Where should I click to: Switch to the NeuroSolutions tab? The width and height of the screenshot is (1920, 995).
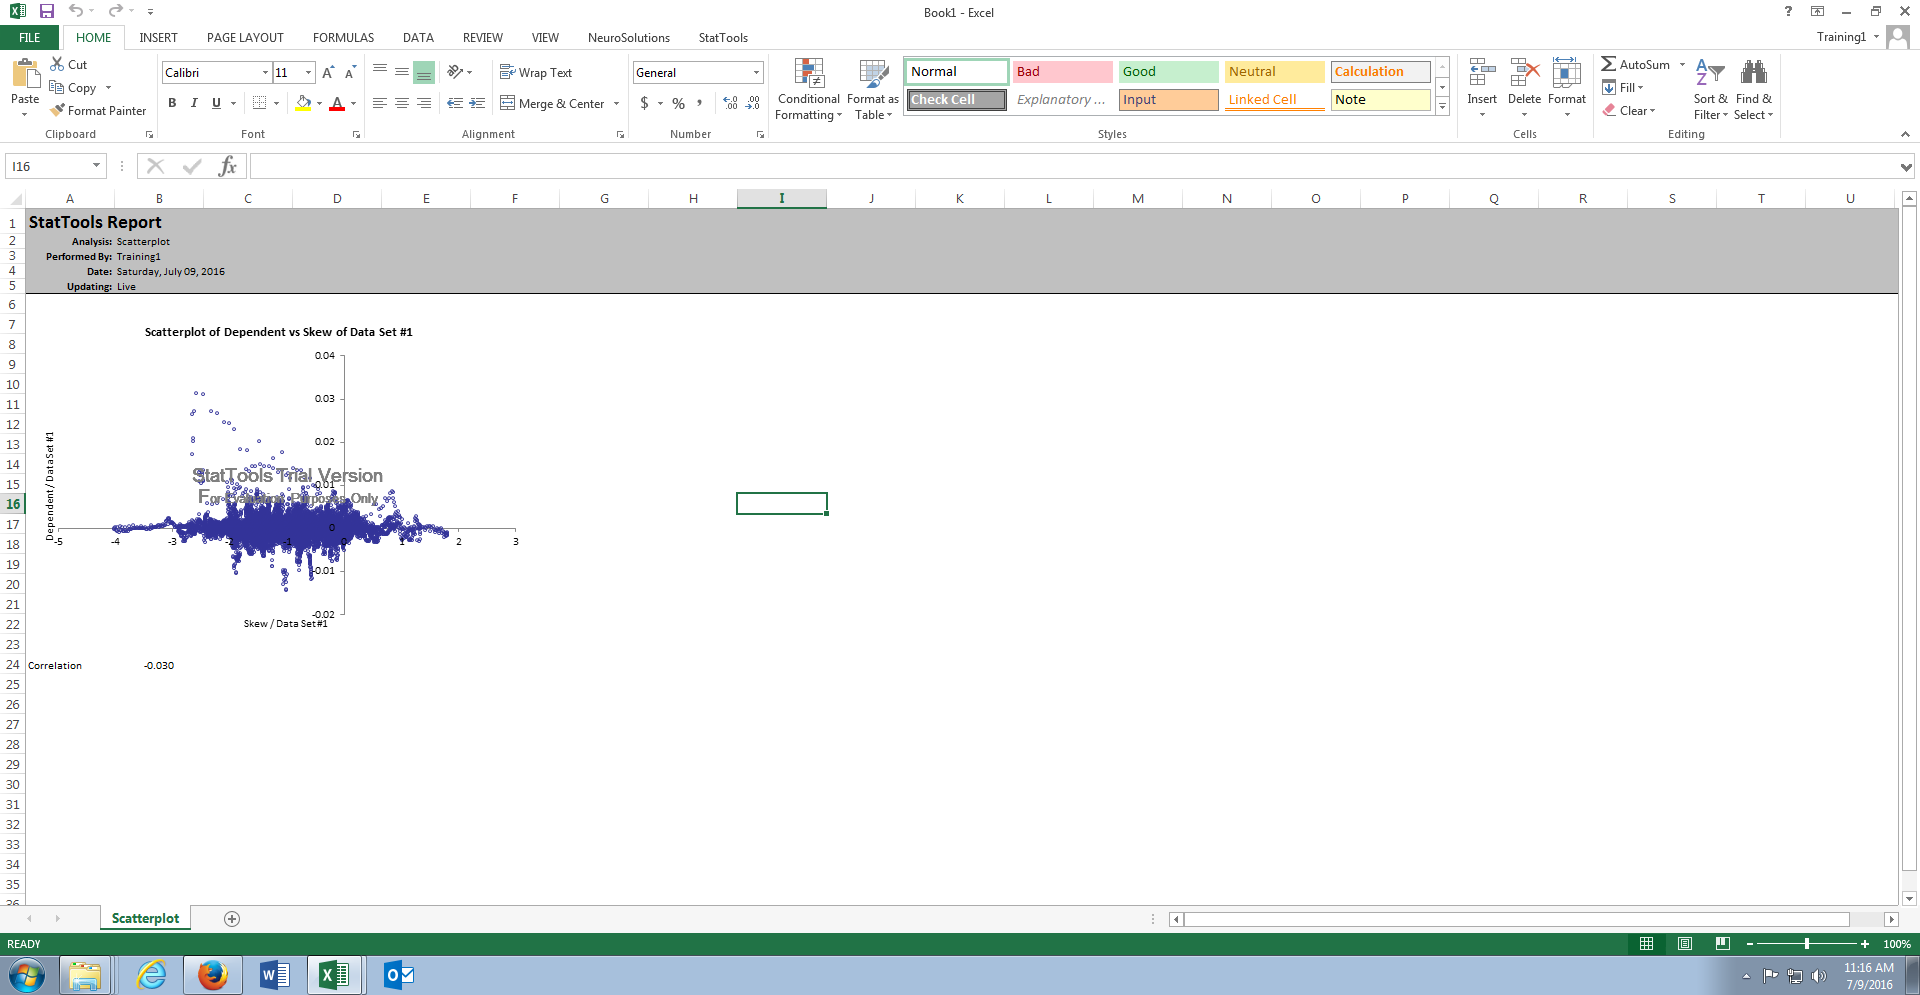pyautogui.click(x=629, y=37)
